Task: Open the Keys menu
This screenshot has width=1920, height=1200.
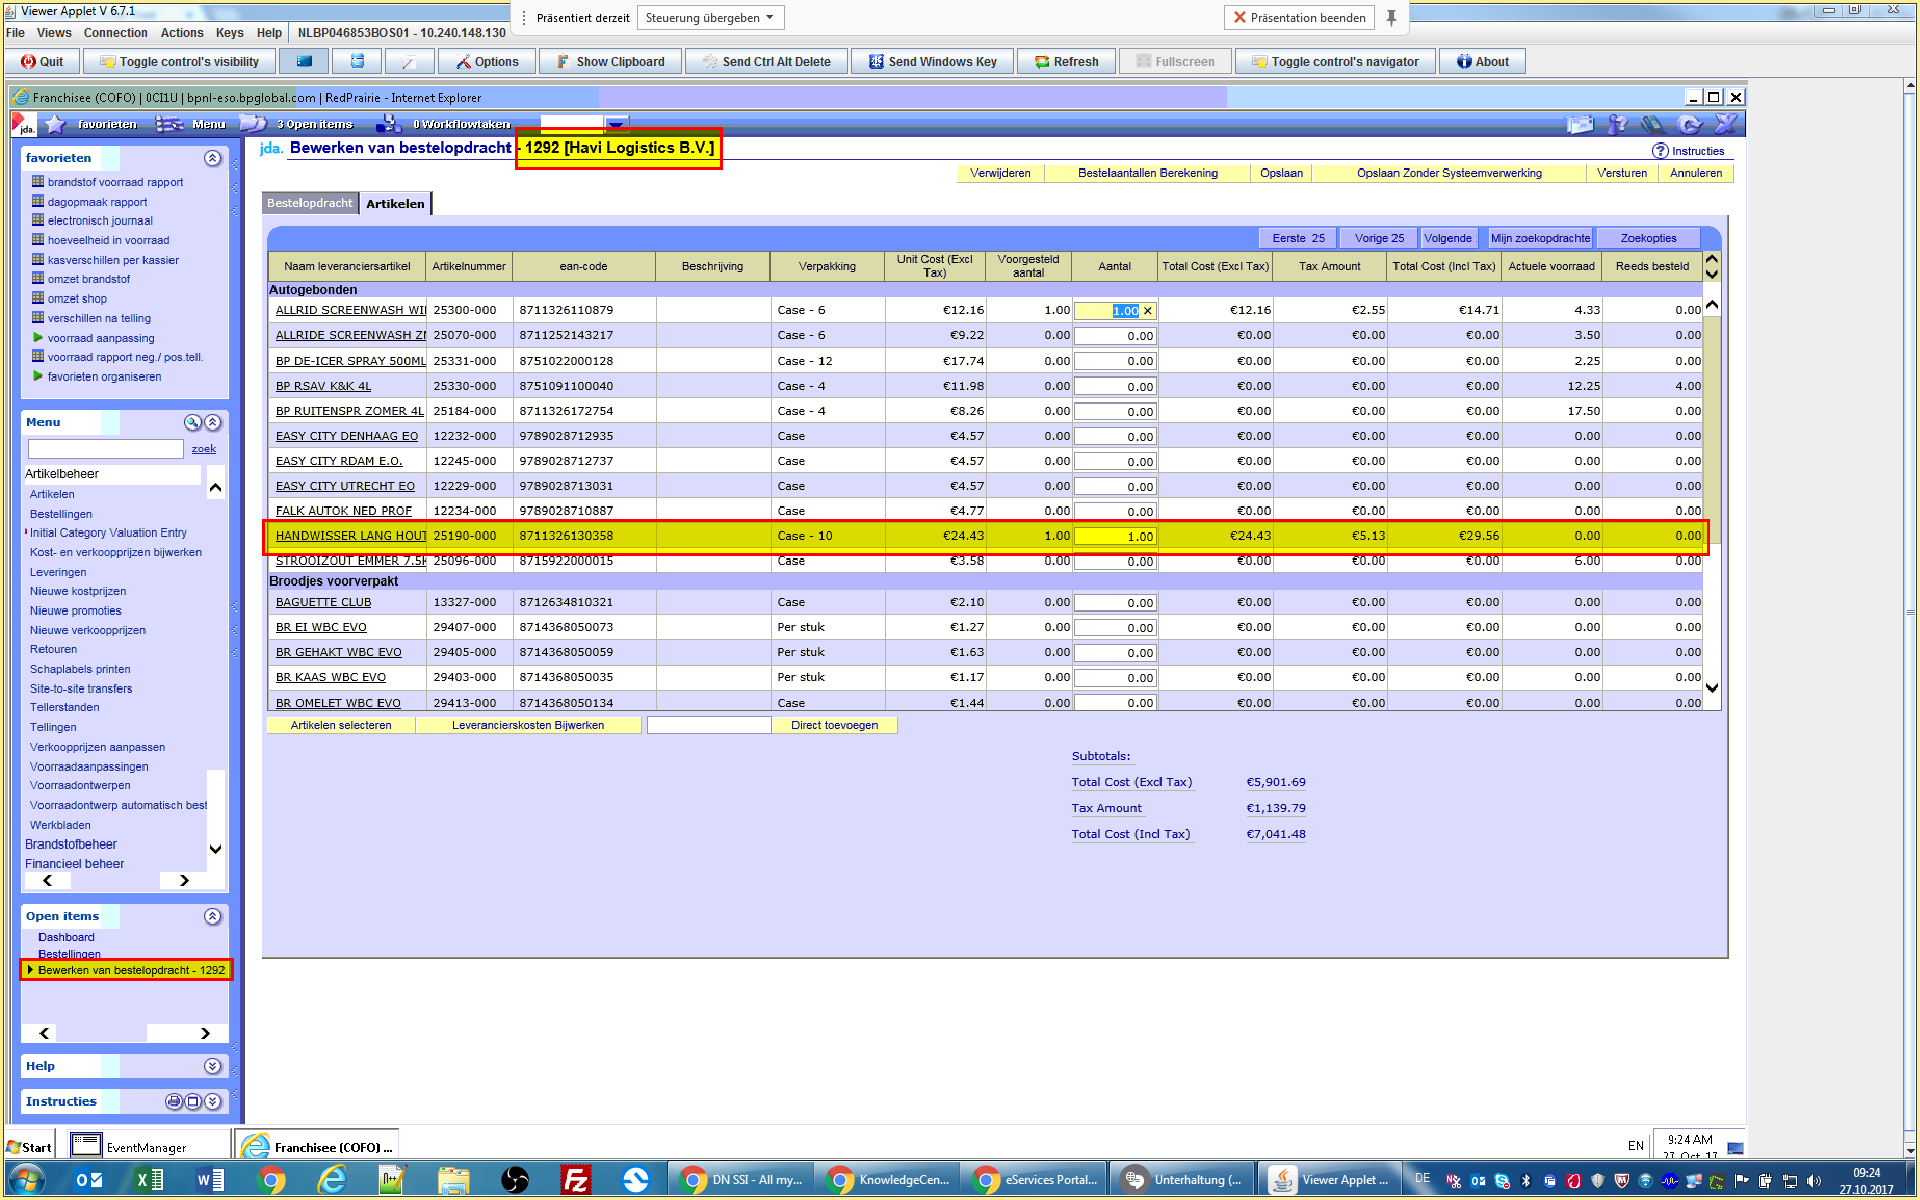Action: 230,33
